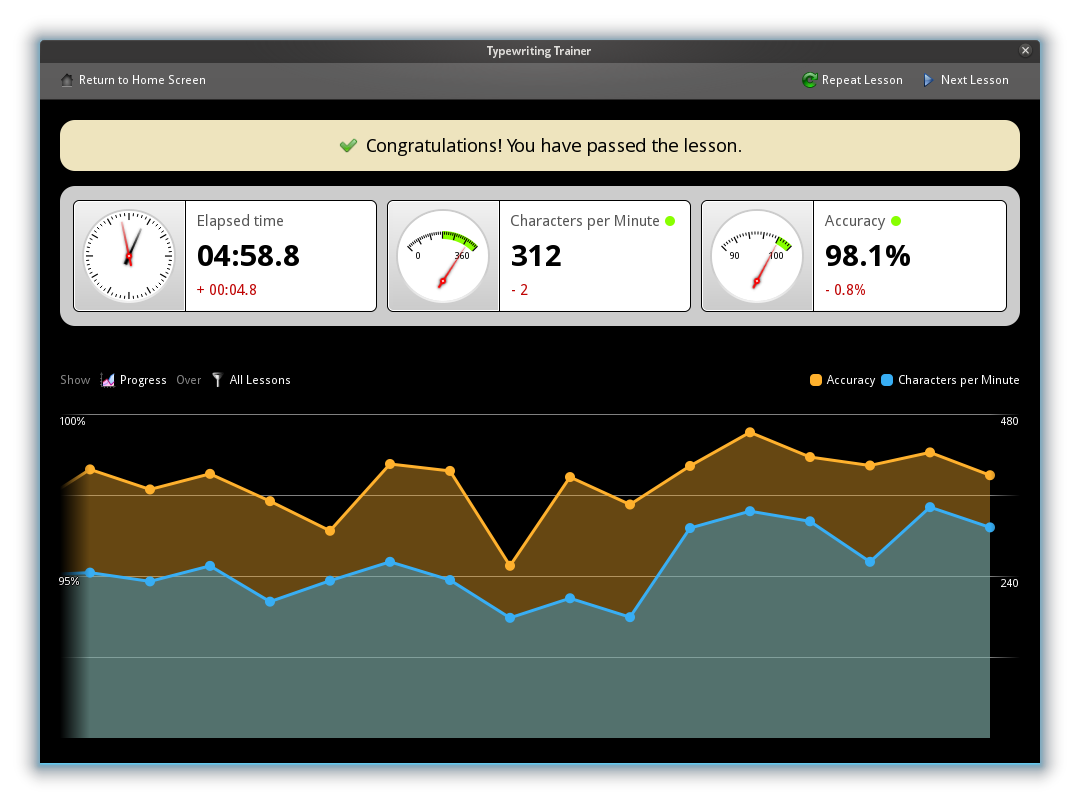This screenshot has height=803, width=1080.
Task: Click the 95% axis label
Action: click(x=69, y=581)
